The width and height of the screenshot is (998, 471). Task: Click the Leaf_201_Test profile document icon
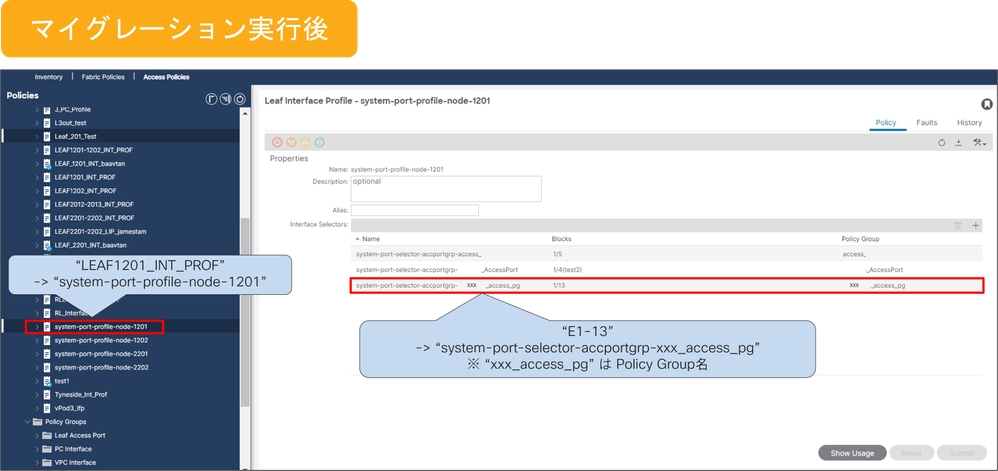(x=47, y=136)
